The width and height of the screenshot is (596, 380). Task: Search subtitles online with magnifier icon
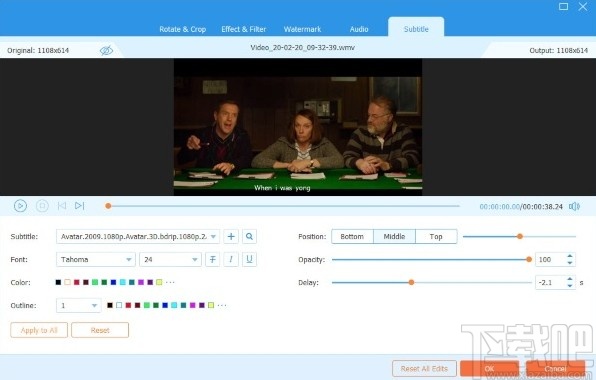[x=249, y=236]
